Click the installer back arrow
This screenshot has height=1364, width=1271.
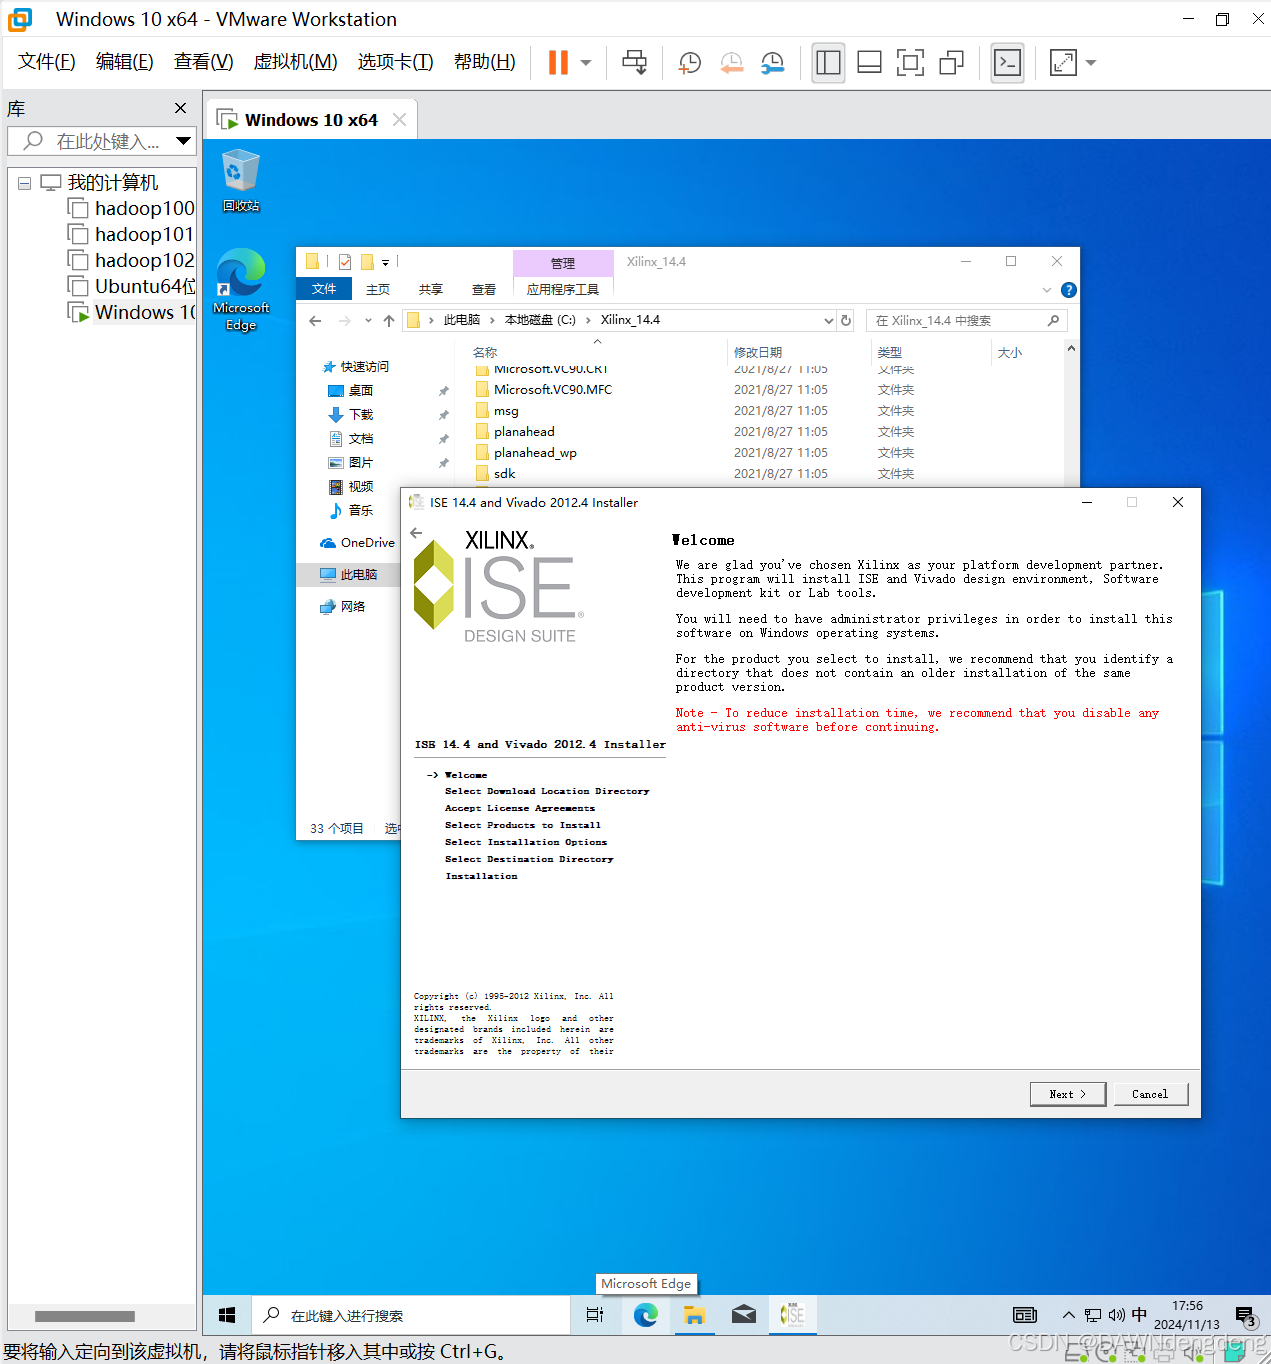click(x=416, y=533)
